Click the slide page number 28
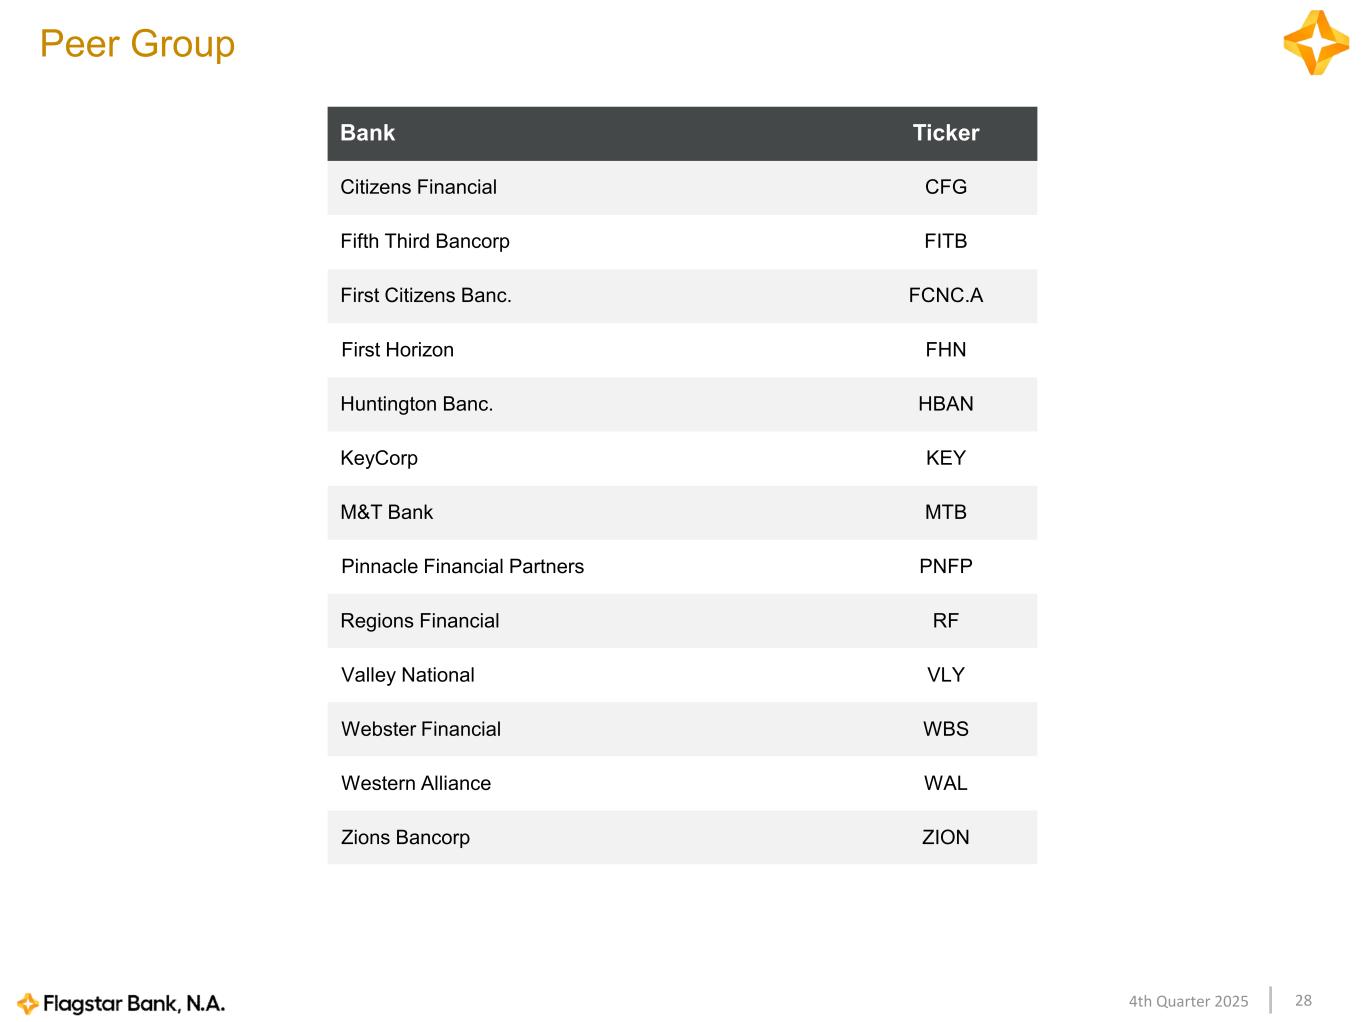Viewport: 1365px width, 1022px height. coord(1303,1000)
